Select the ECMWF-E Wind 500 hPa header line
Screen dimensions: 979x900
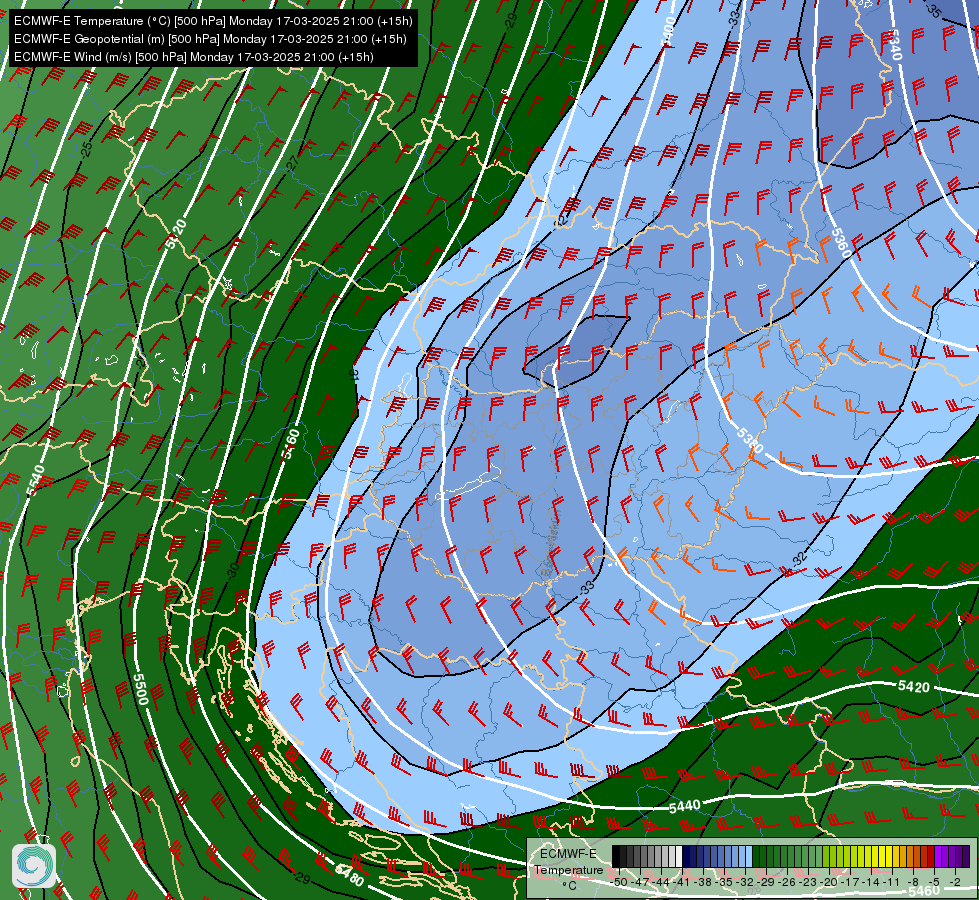[194, 57]
